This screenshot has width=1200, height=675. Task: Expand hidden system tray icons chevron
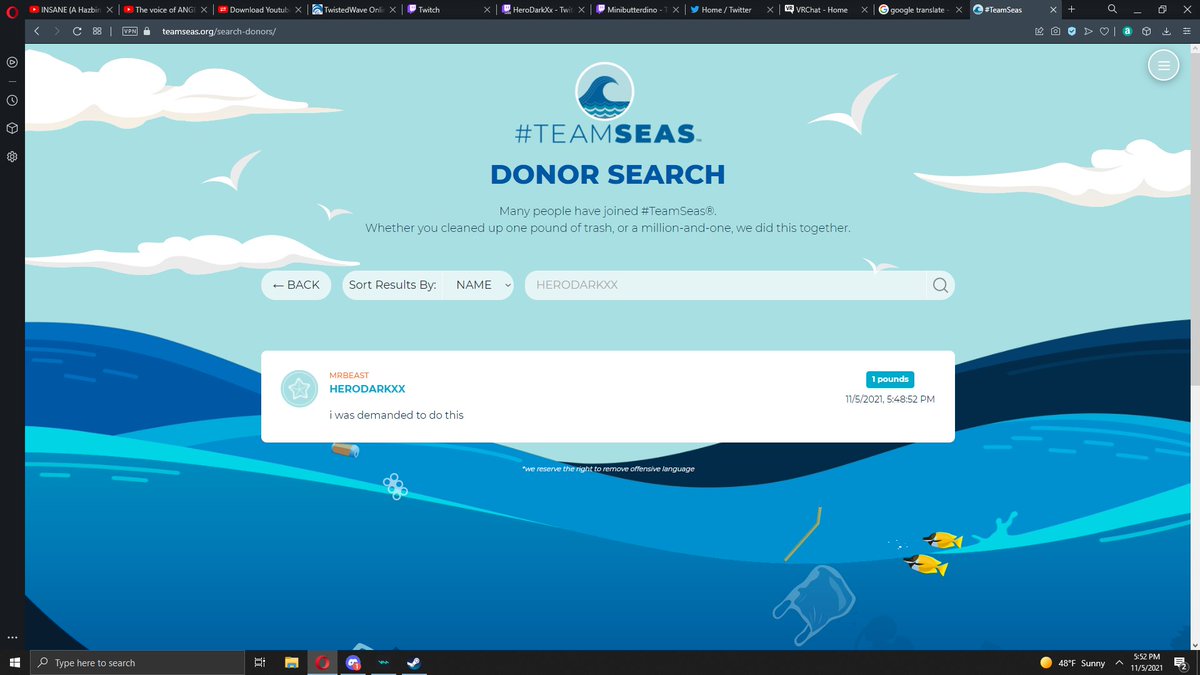1119,662
